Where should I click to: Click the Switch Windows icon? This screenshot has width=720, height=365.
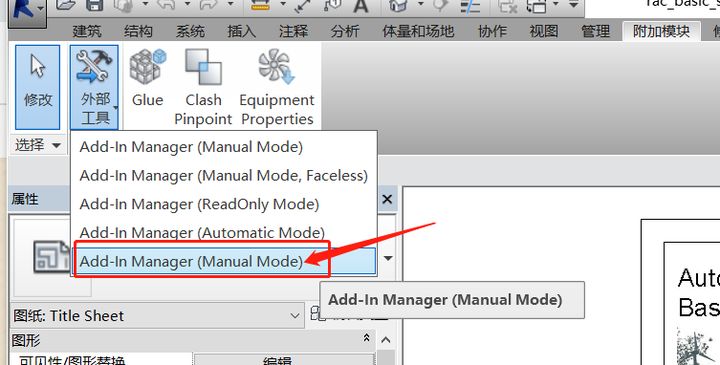pyautogui.click(x=536, y=6)
